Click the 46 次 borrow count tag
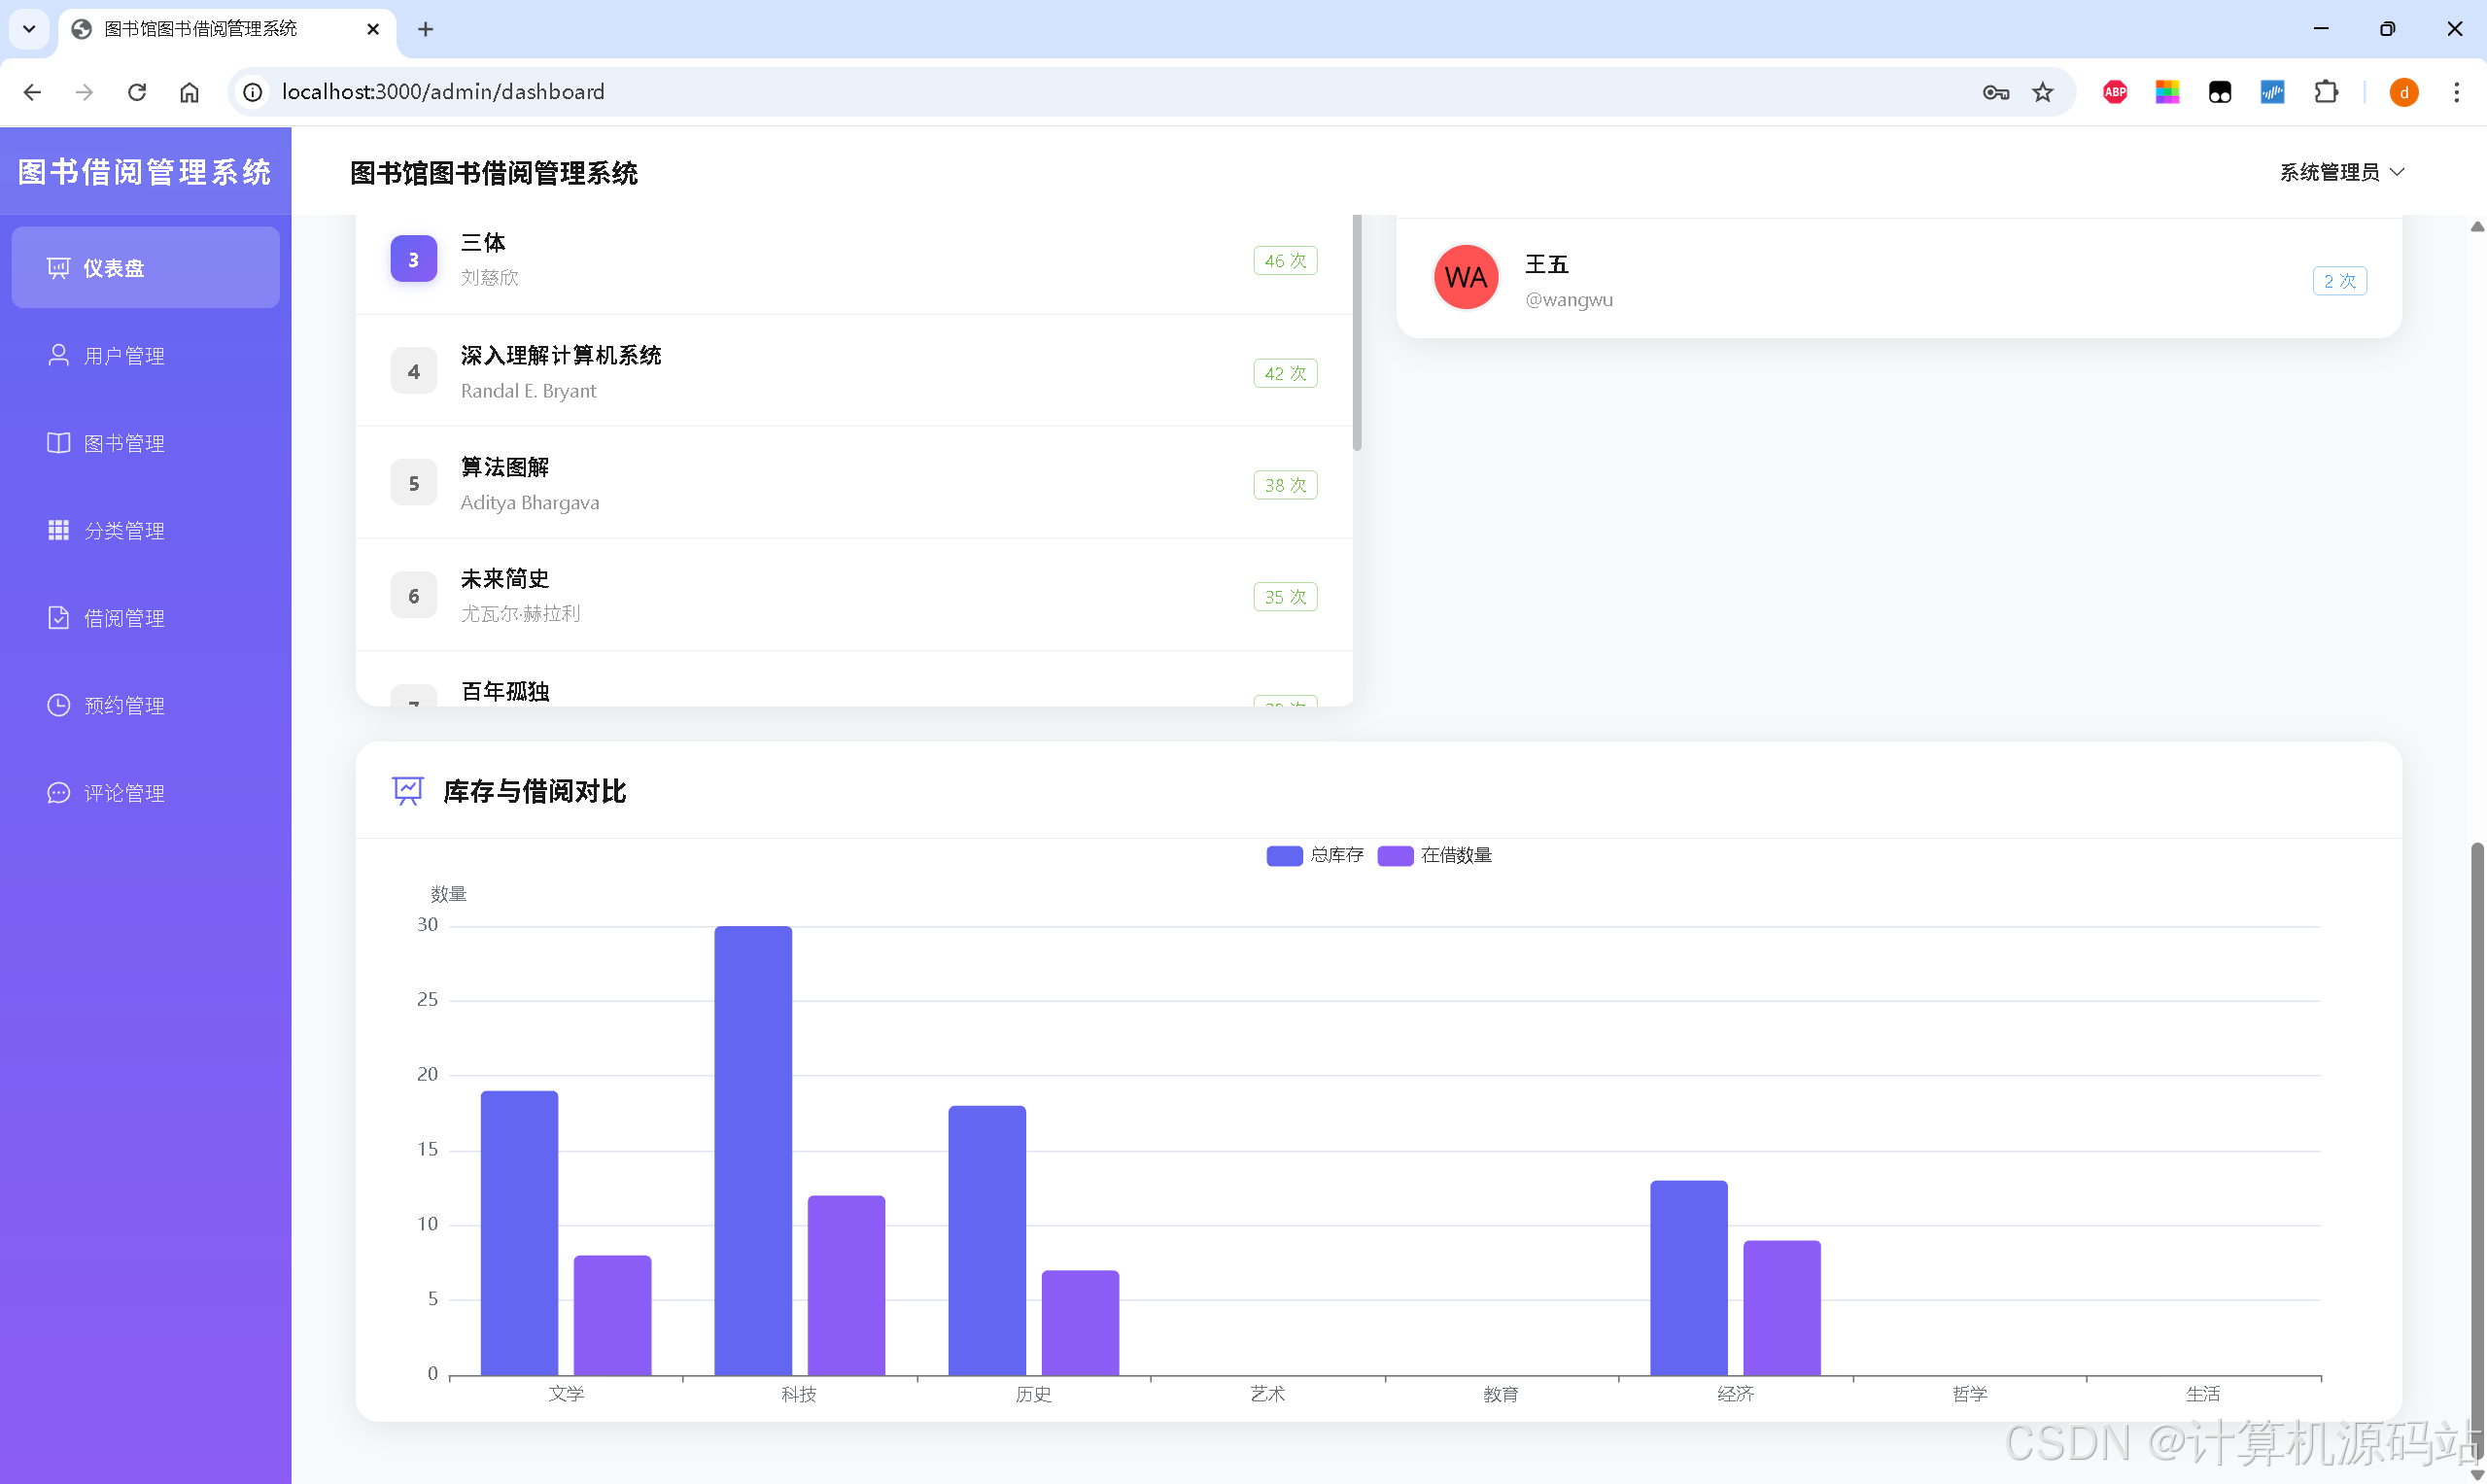Screen dimensions: 2487x1484 (x=1284, y=261)
